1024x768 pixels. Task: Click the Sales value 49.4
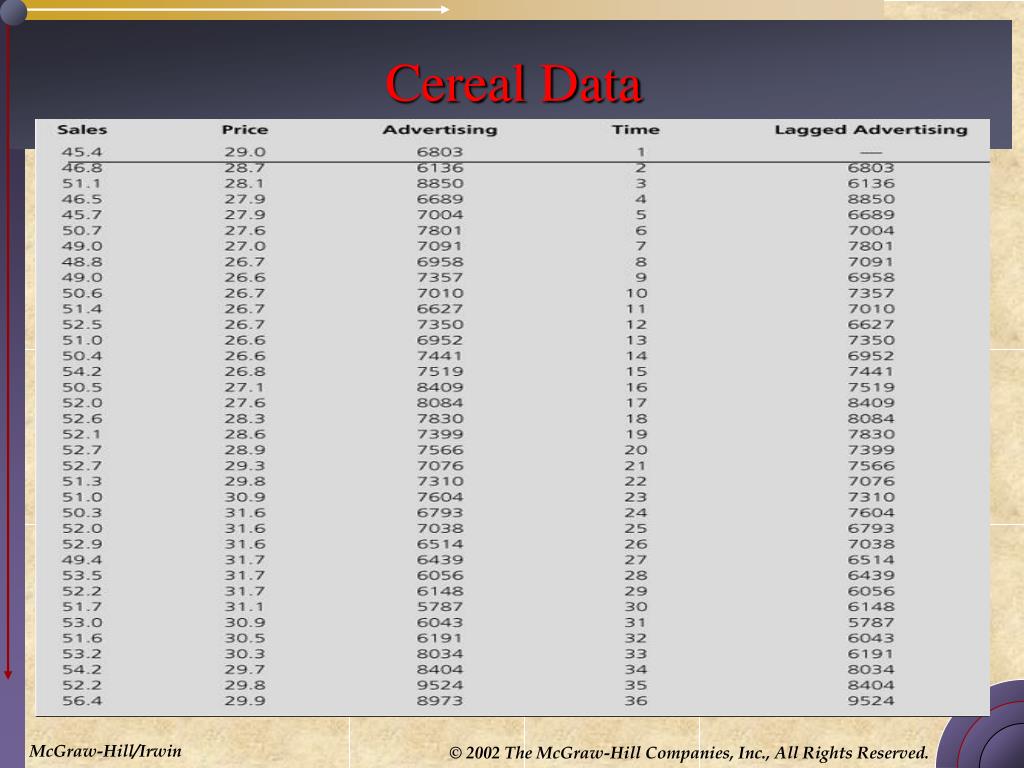coord(82,560)
